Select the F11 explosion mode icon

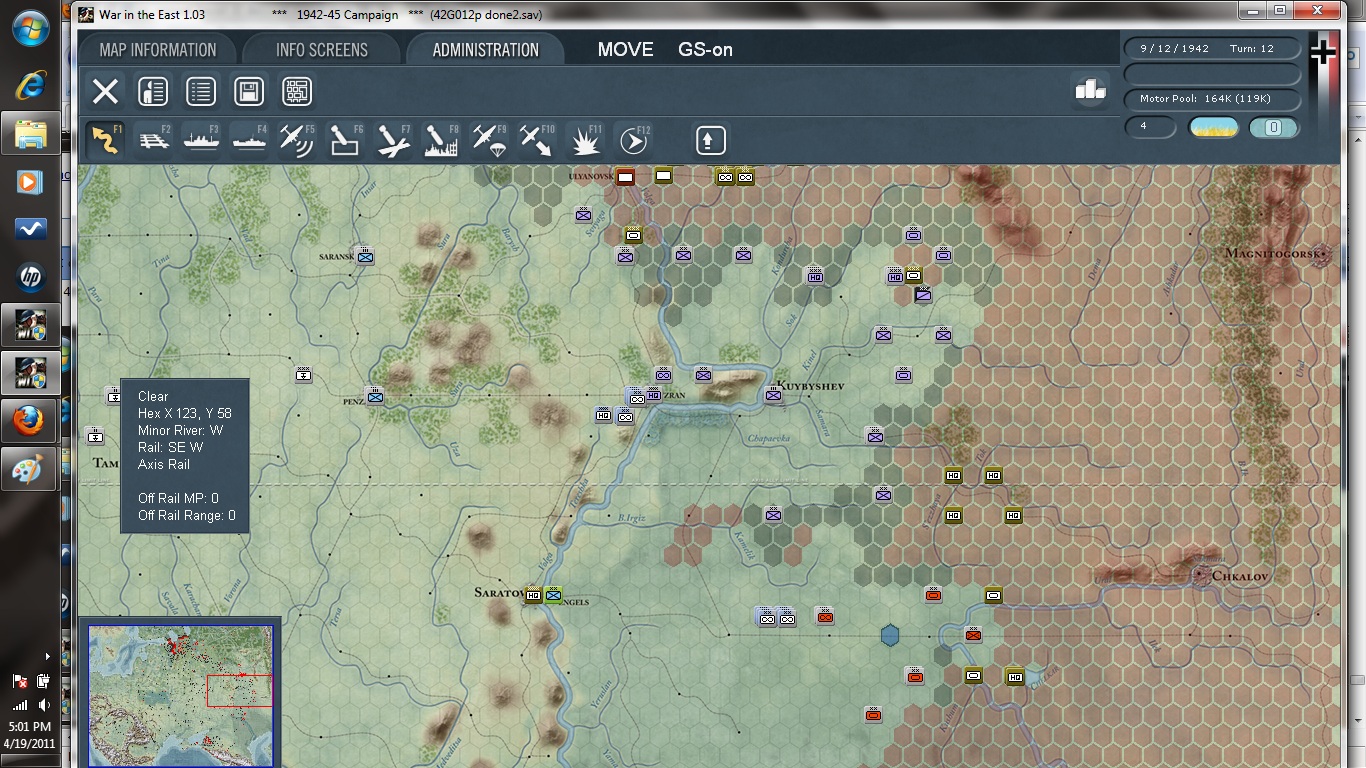(x=585, y=140)
